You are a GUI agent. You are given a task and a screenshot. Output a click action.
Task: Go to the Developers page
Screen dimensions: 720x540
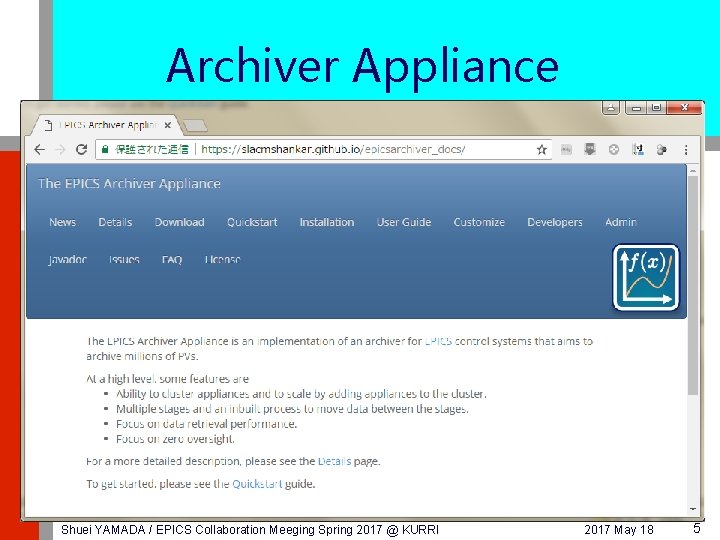point(555,222)
